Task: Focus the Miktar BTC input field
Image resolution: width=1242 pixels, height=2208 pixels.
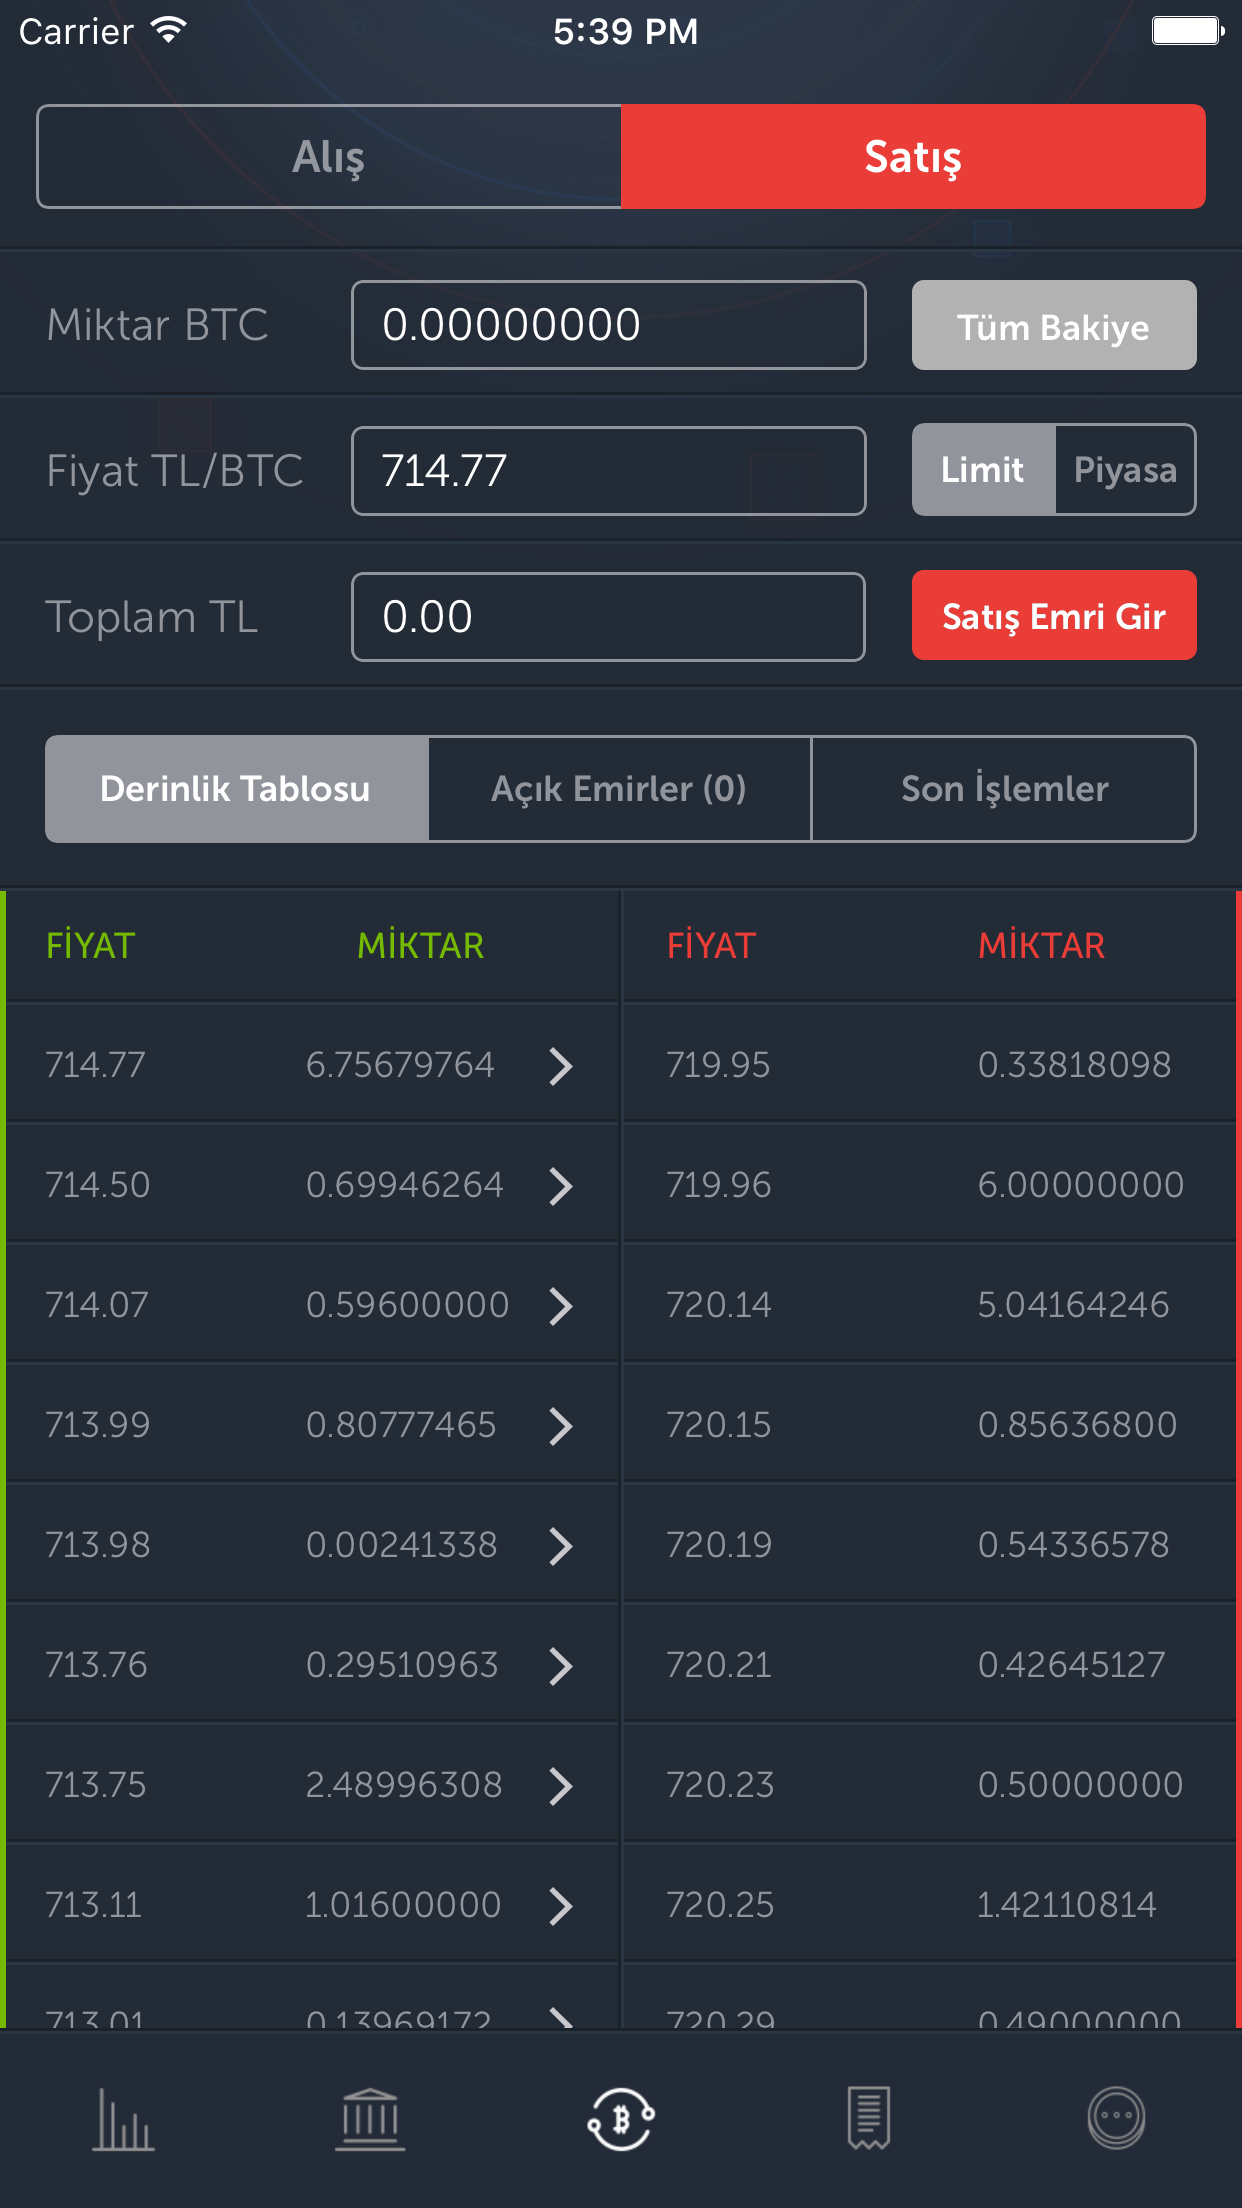Action: tap(608, 325)
